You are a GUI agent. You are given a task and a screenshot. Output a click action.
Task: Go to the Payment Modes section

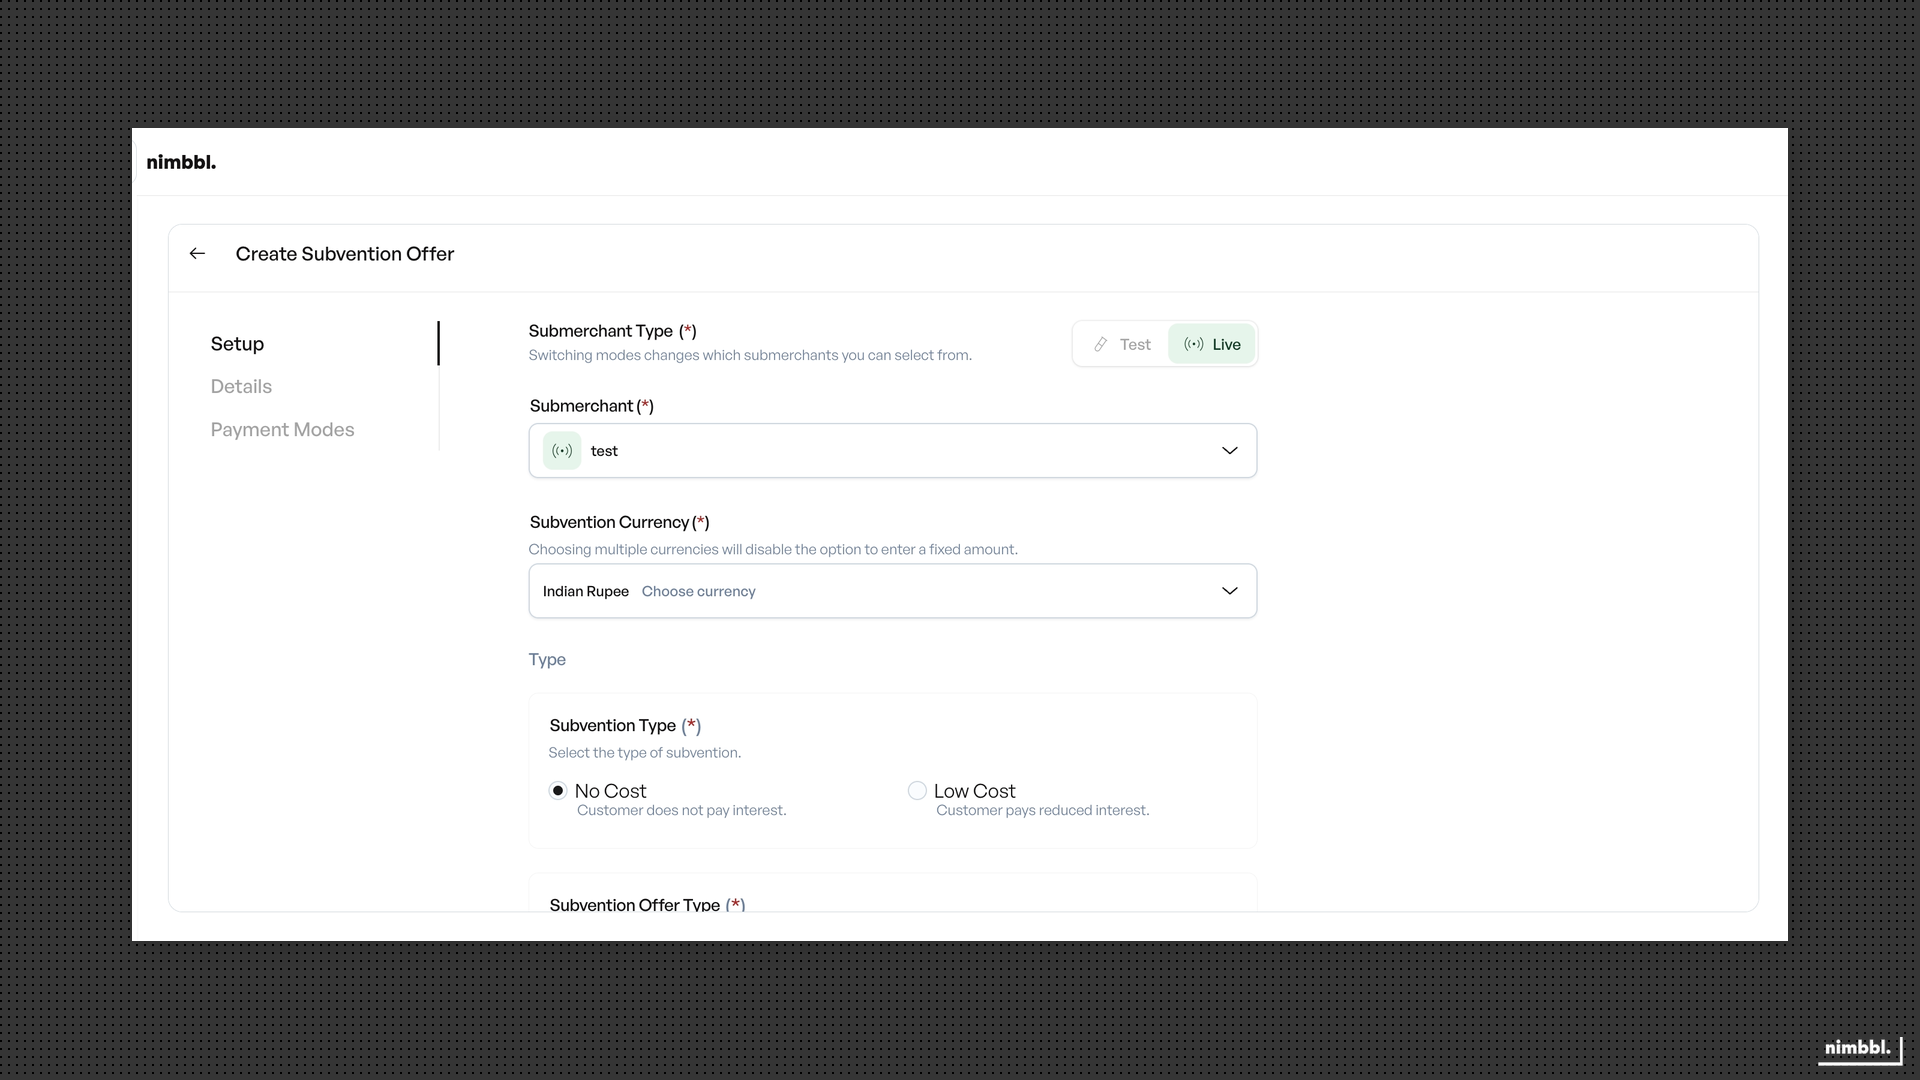[x=282, y=429]
